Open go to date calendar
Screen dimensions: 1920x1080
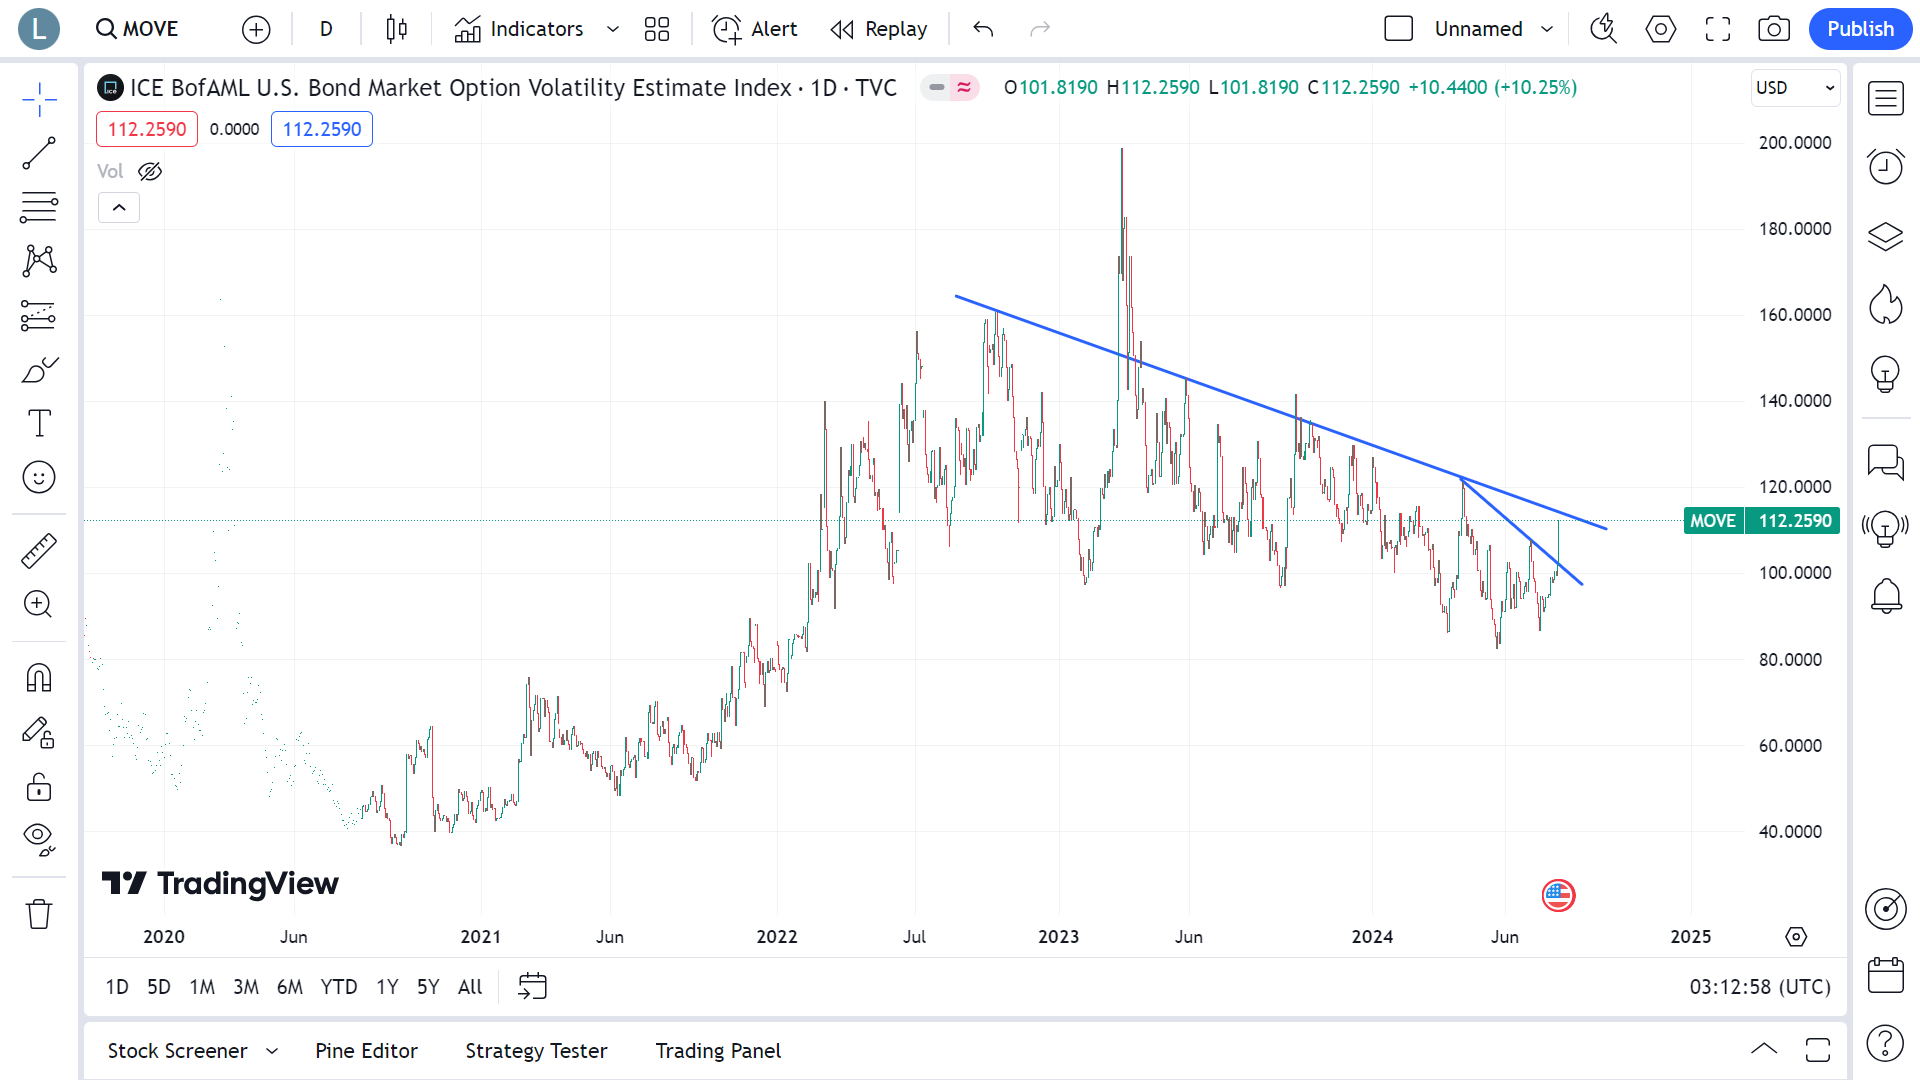(532, 987)
